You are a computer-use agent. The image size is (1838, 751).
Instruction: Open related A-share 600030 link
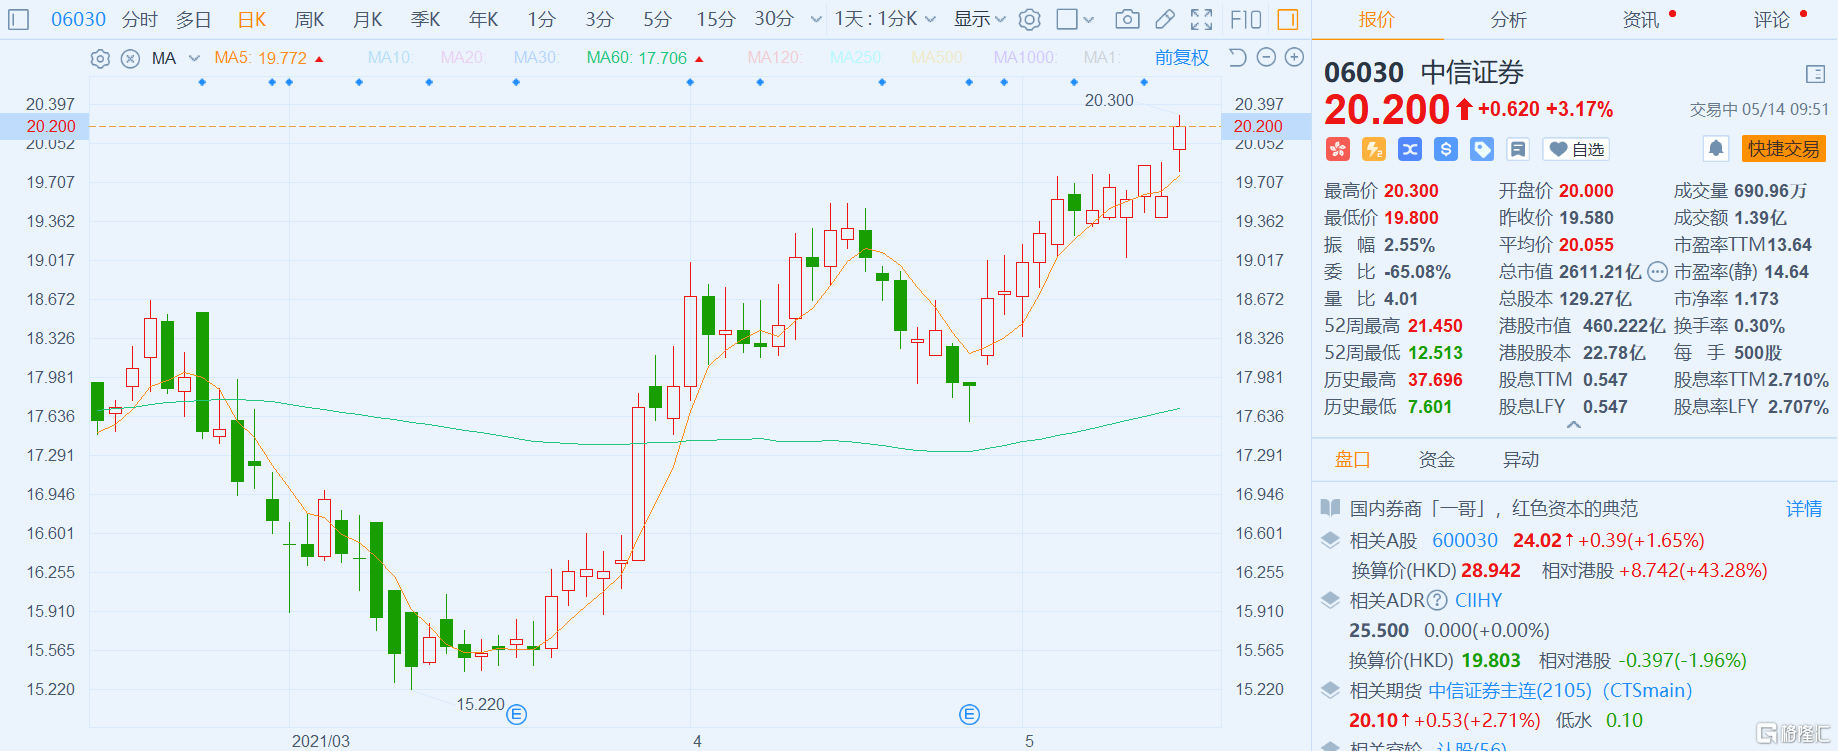pos(1465,540)
